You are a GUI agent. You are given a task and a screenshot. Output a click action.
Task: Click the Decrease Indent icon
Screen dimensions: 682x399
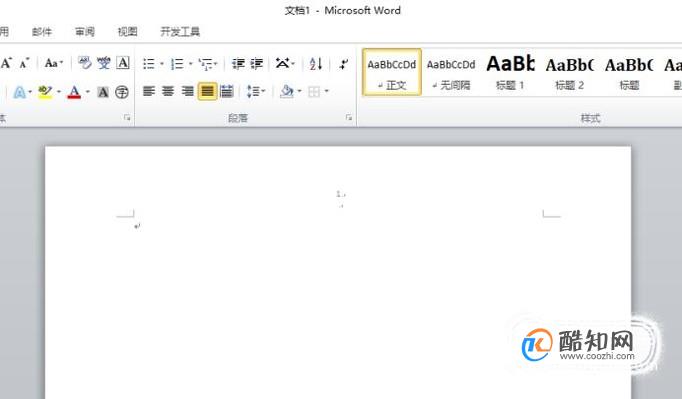coord(238,64)
